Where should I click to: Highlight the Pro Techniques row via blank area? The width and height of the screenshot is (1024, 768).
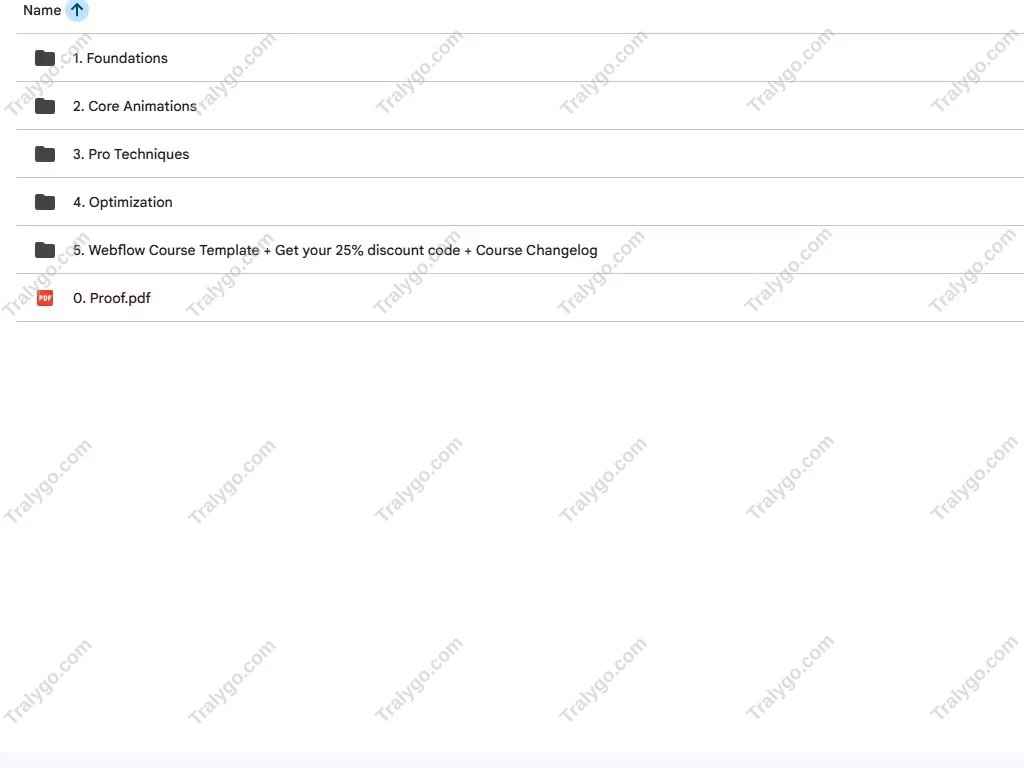pos(588,154)
